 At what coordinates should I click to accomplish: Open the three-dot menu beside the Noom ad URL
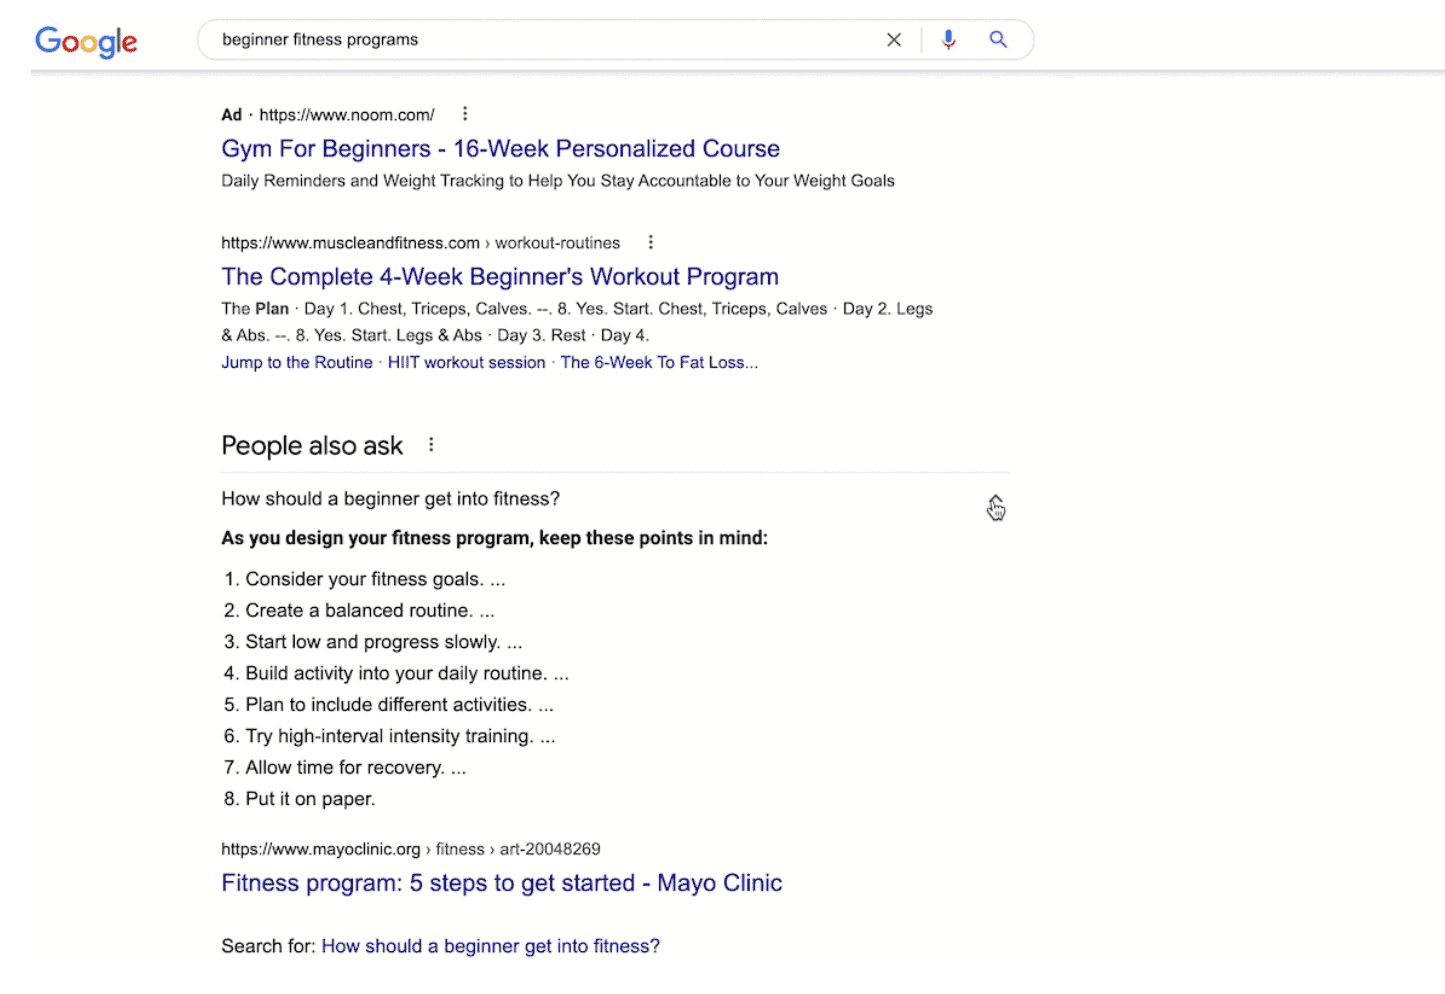tap(465, 114)
